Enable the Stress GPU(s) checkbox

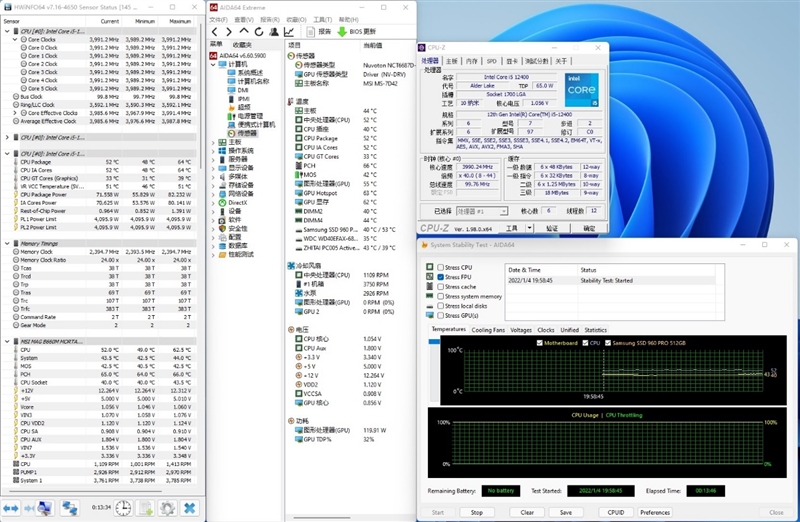point(441,316)
